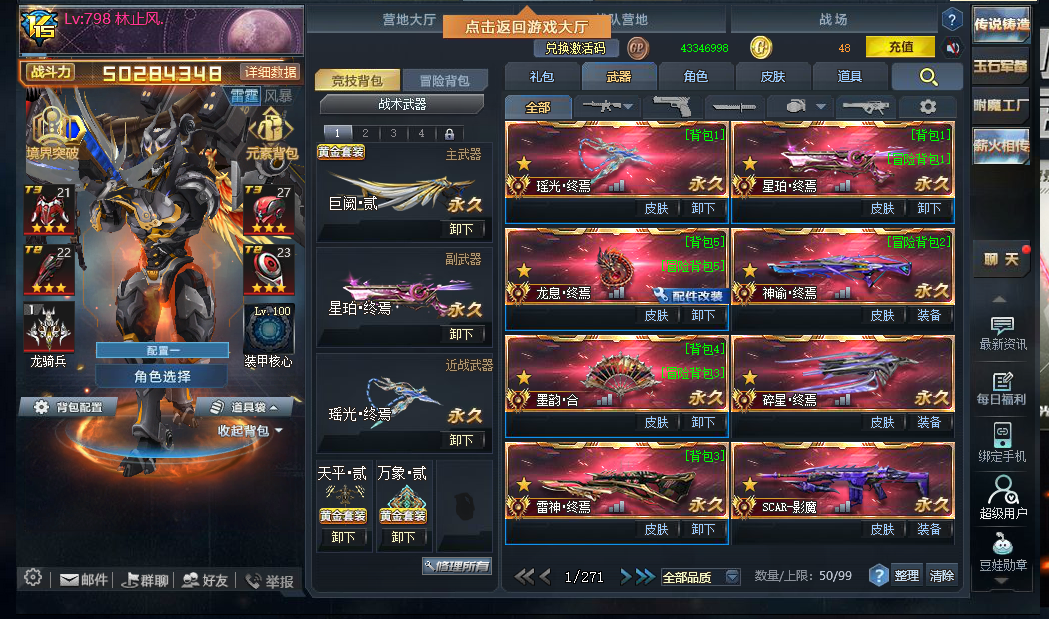Screen dimensions: 1049x619
Task: Open 最新资讯 news icon
Action: click(x=1002, y=334)
